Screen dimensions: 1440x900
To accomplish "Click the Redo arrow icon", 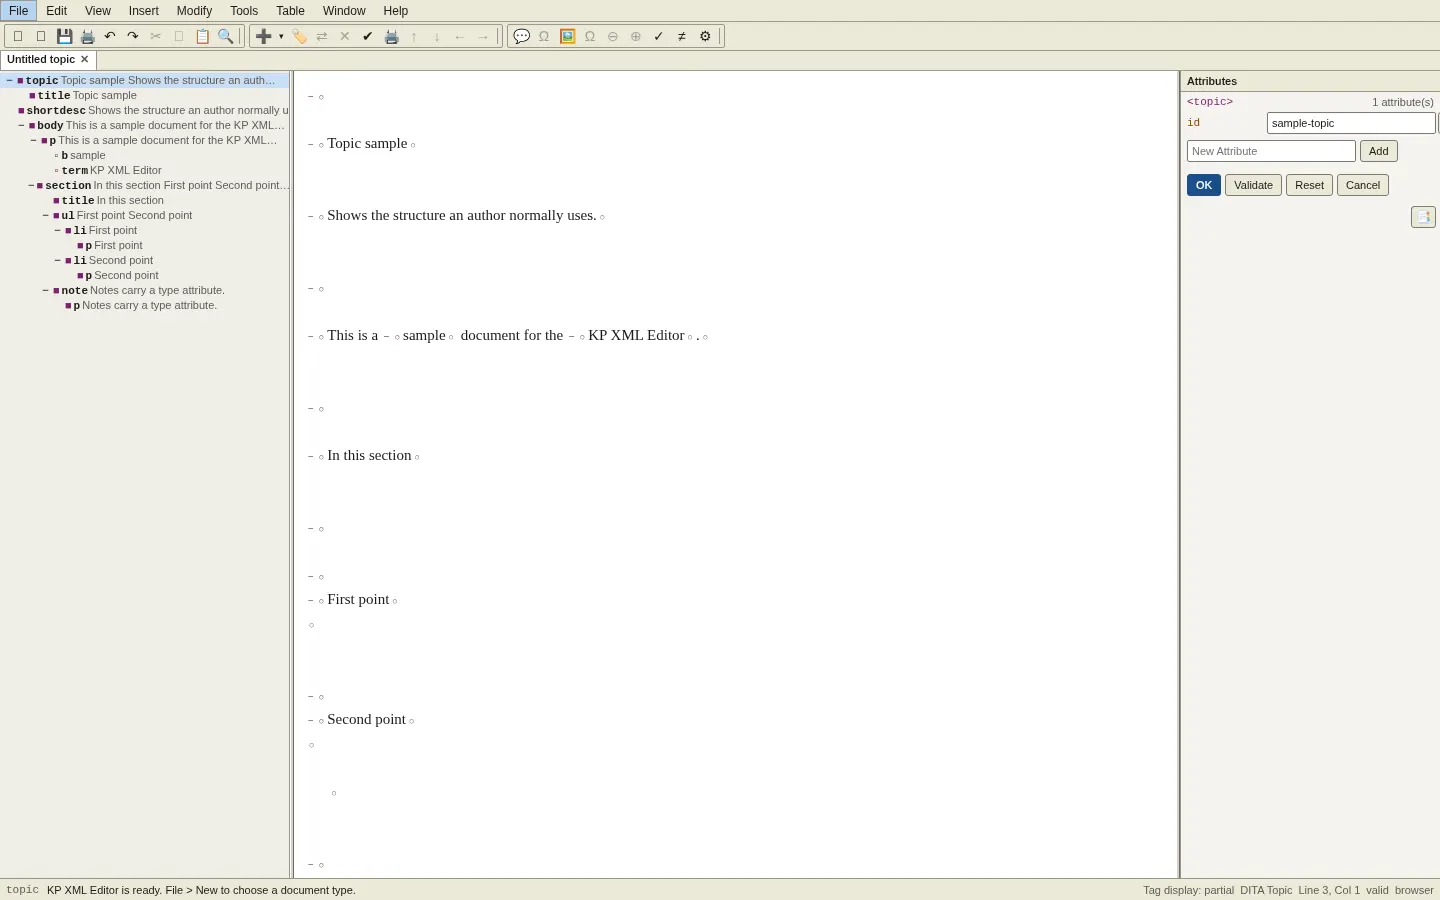I will [x=133, y=36].
